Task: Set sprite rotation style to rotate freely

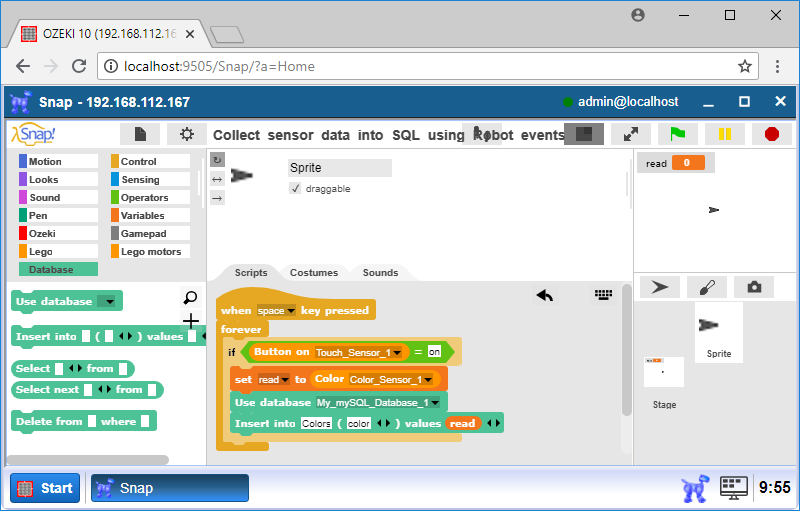Action: tap(217, 160)
